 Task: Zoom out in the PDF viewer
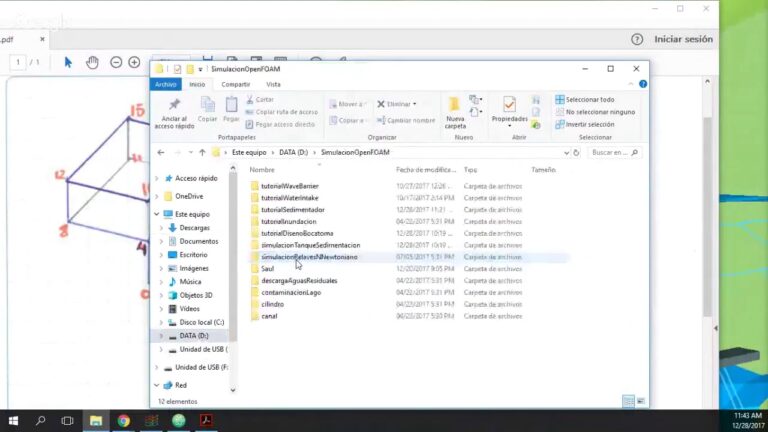tap(116, 62)
